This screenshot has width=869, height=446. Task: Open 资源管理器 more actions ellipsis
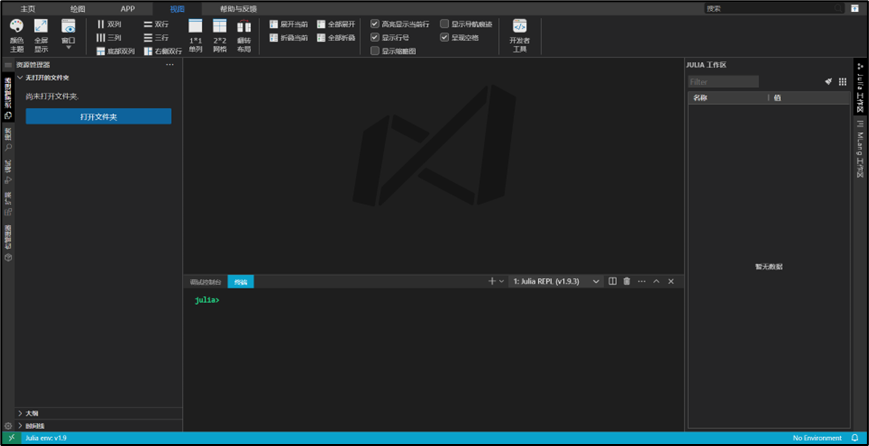point(170,65)
